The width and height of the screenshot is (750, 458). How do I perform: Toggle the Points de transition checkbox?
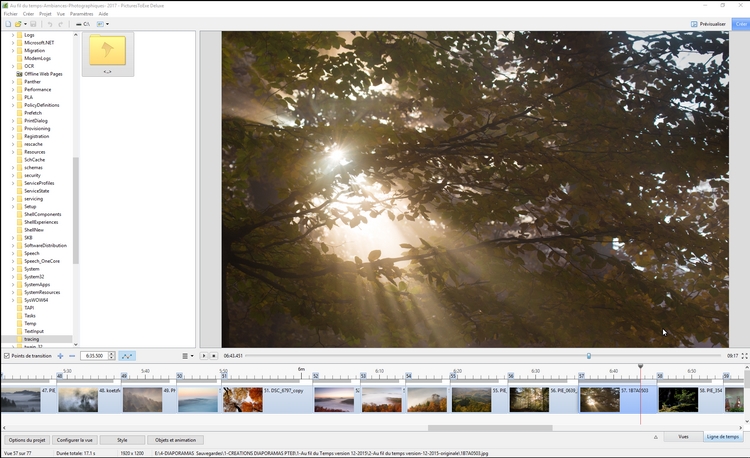click(7, 356)
